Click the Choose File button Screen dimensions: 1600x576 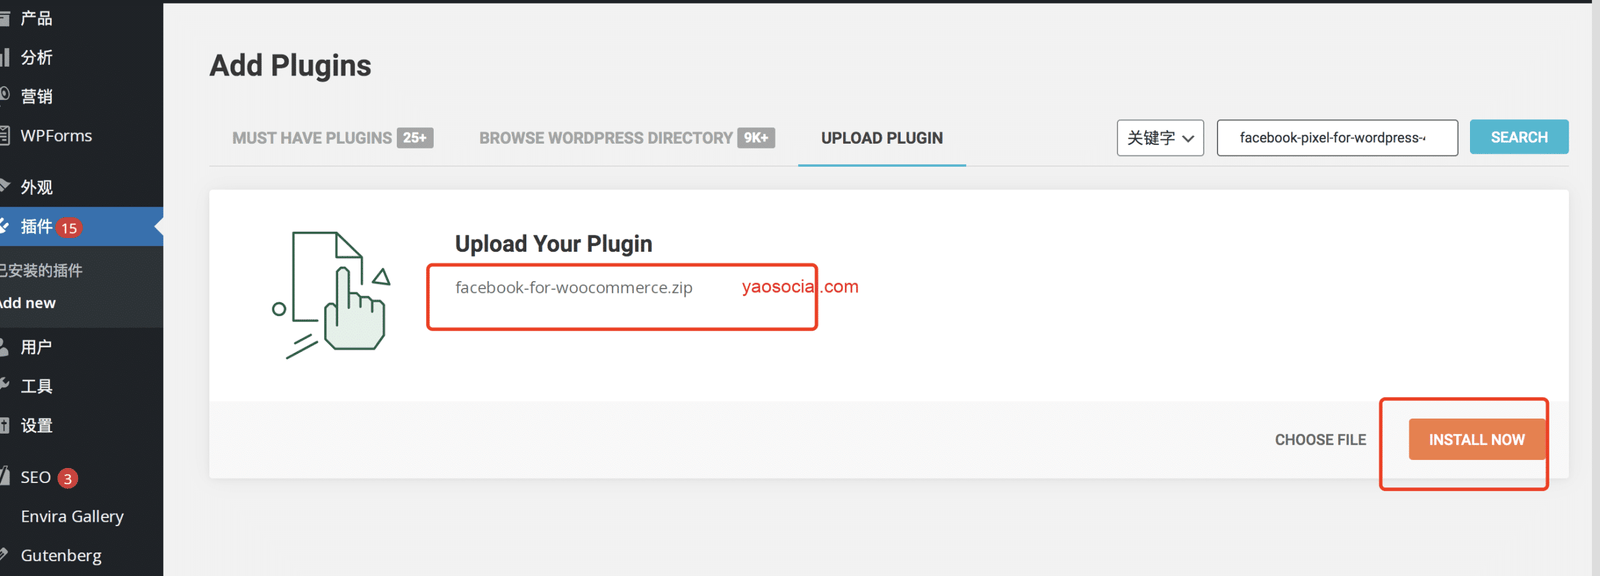[x=1320, y=440]
